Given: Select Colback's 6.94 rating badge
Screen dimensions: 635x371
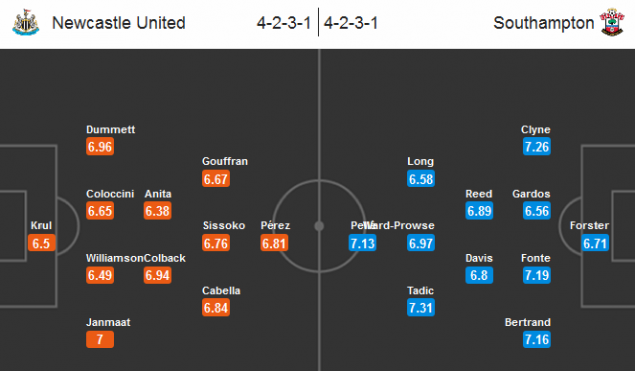Looking at the screenshot, I should coord(158,275).
